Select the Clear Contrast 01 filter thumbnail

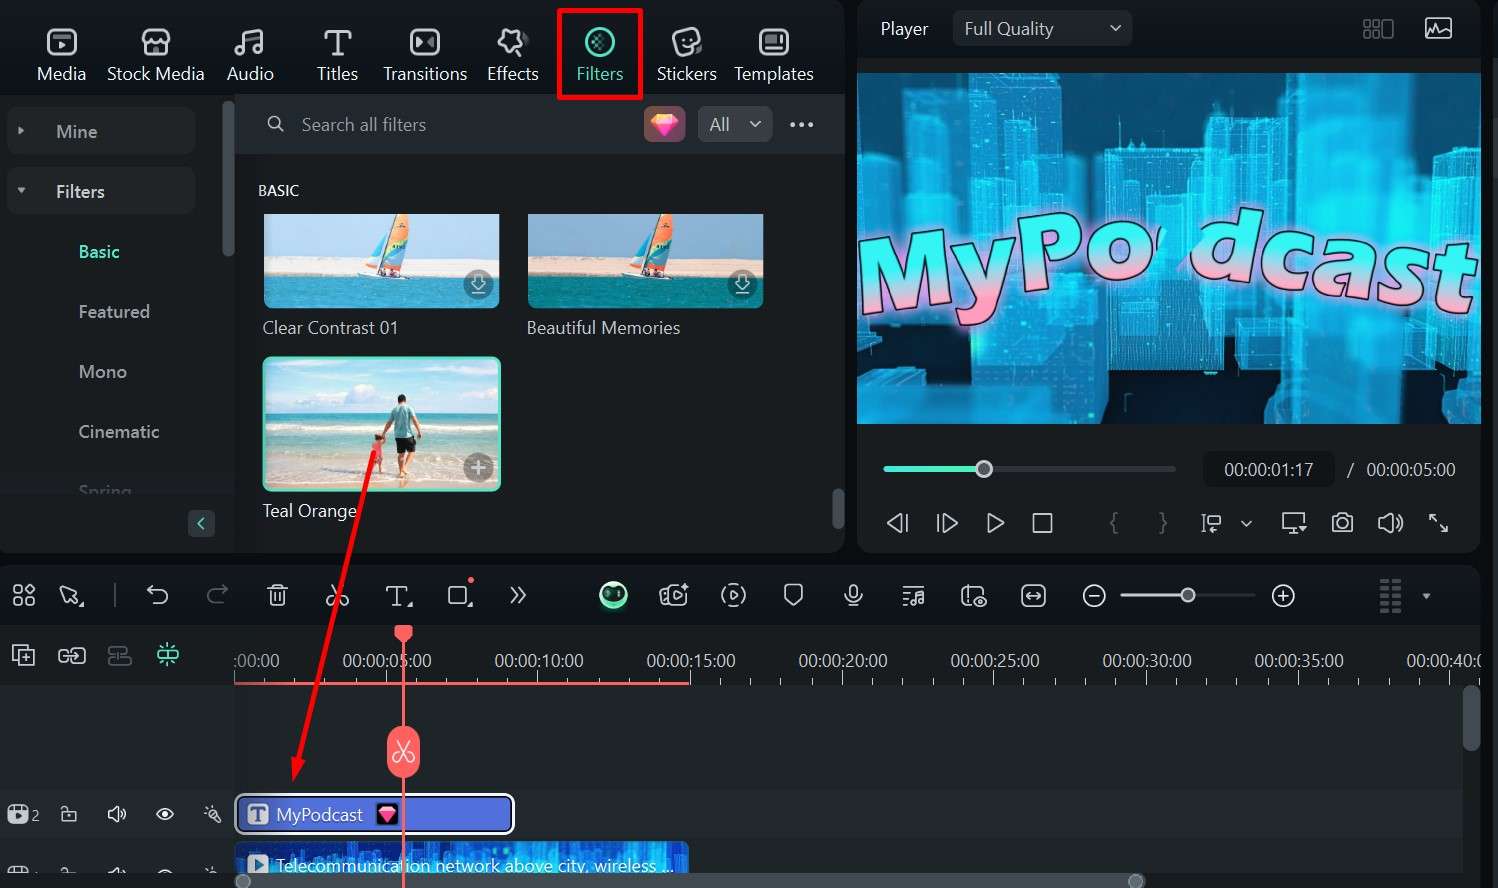click(381, 261)
